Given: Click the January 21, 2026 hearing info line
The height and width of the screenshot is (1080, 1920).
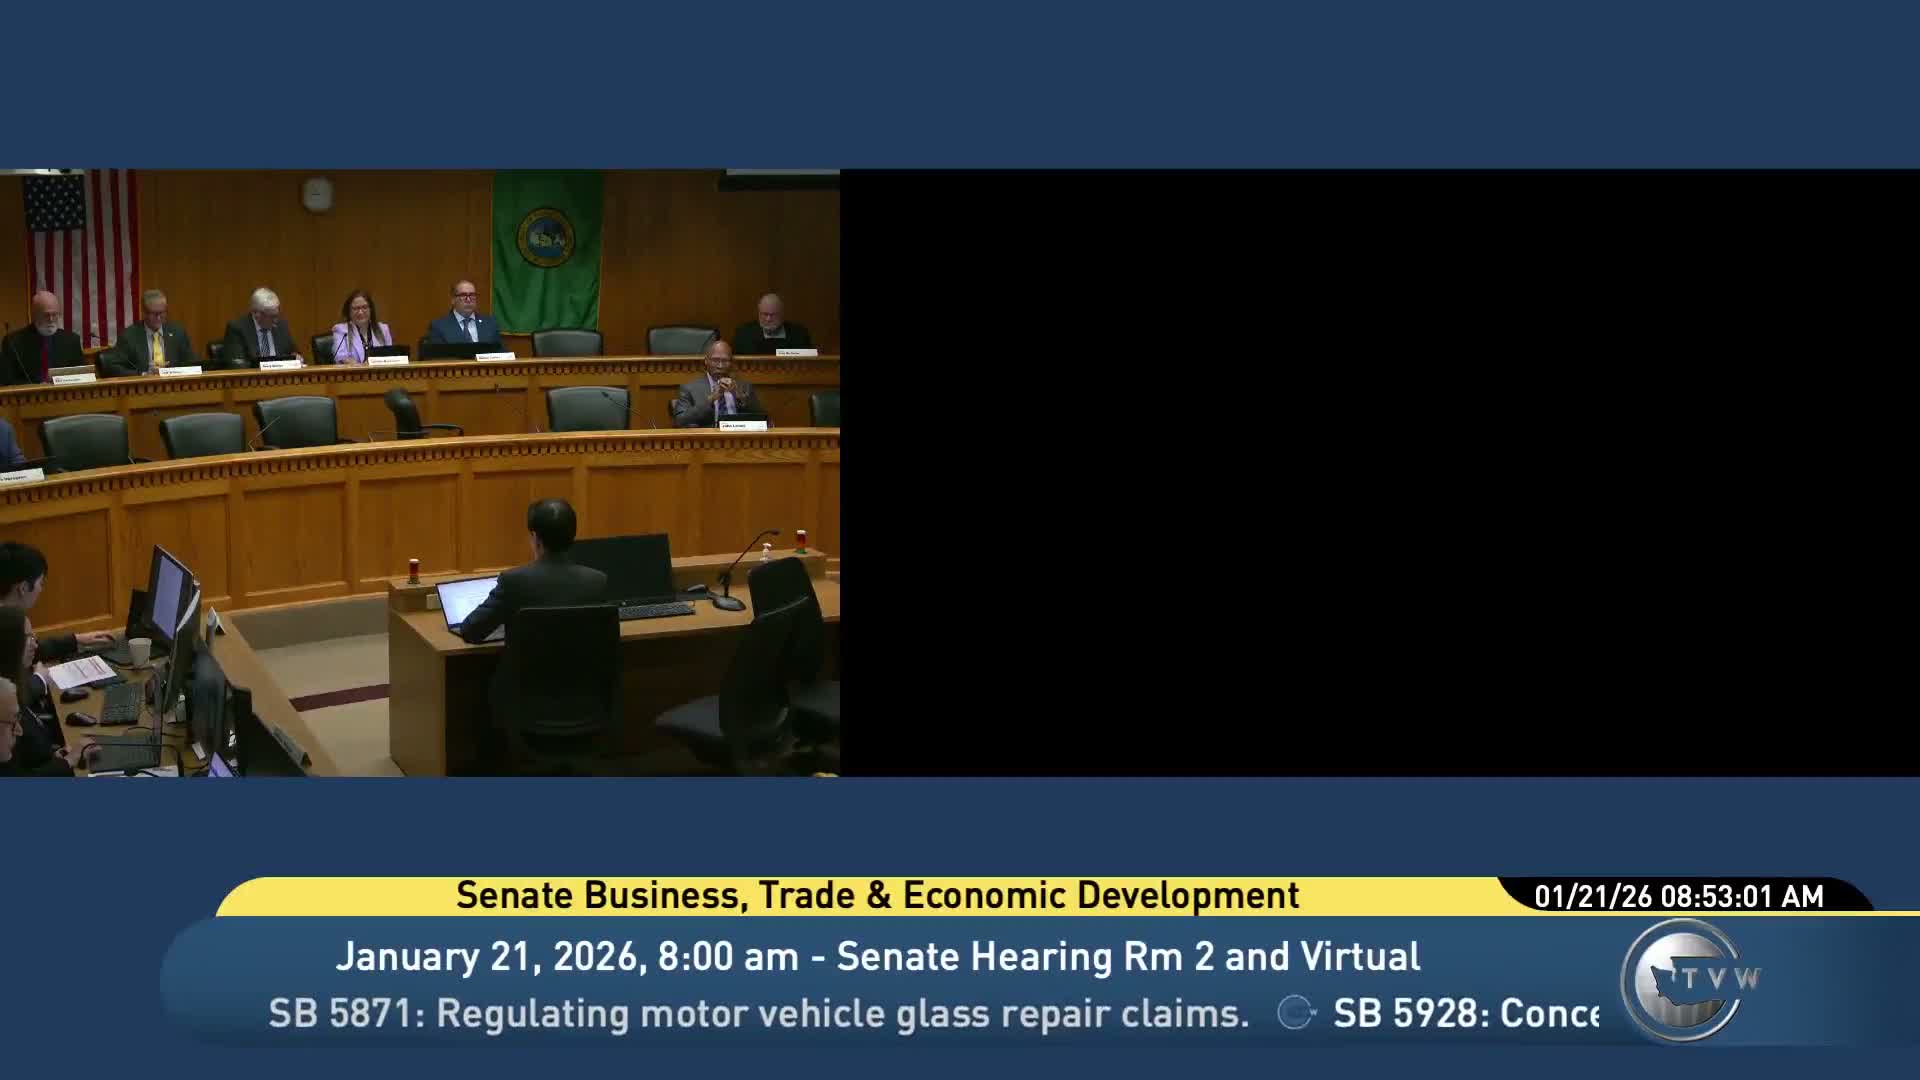Looking at the screenshot, I should click(877, 956).
